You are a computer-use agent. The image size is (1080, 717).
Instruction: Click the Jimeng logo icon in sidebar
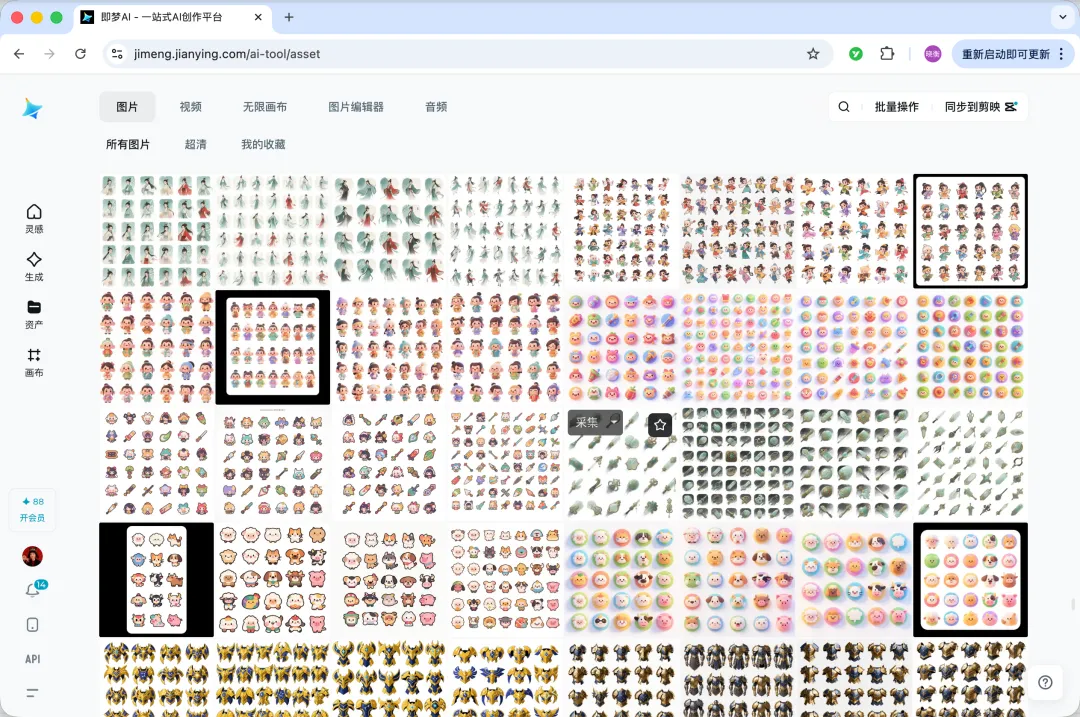32,108
